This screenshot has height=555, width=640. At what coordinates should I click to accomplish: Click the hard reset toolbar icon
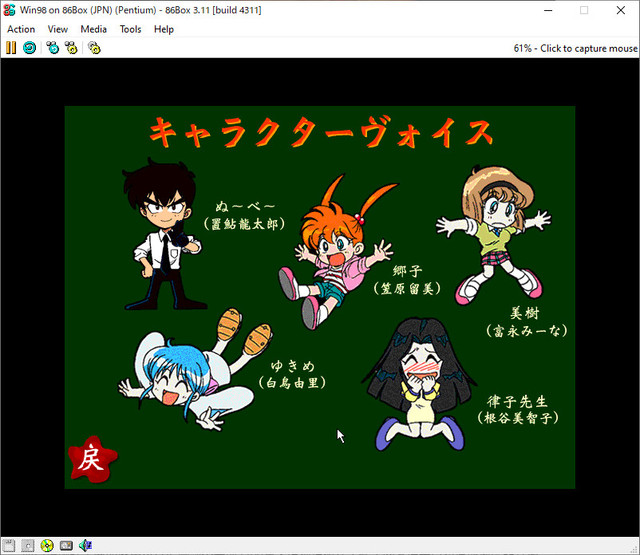29,48
